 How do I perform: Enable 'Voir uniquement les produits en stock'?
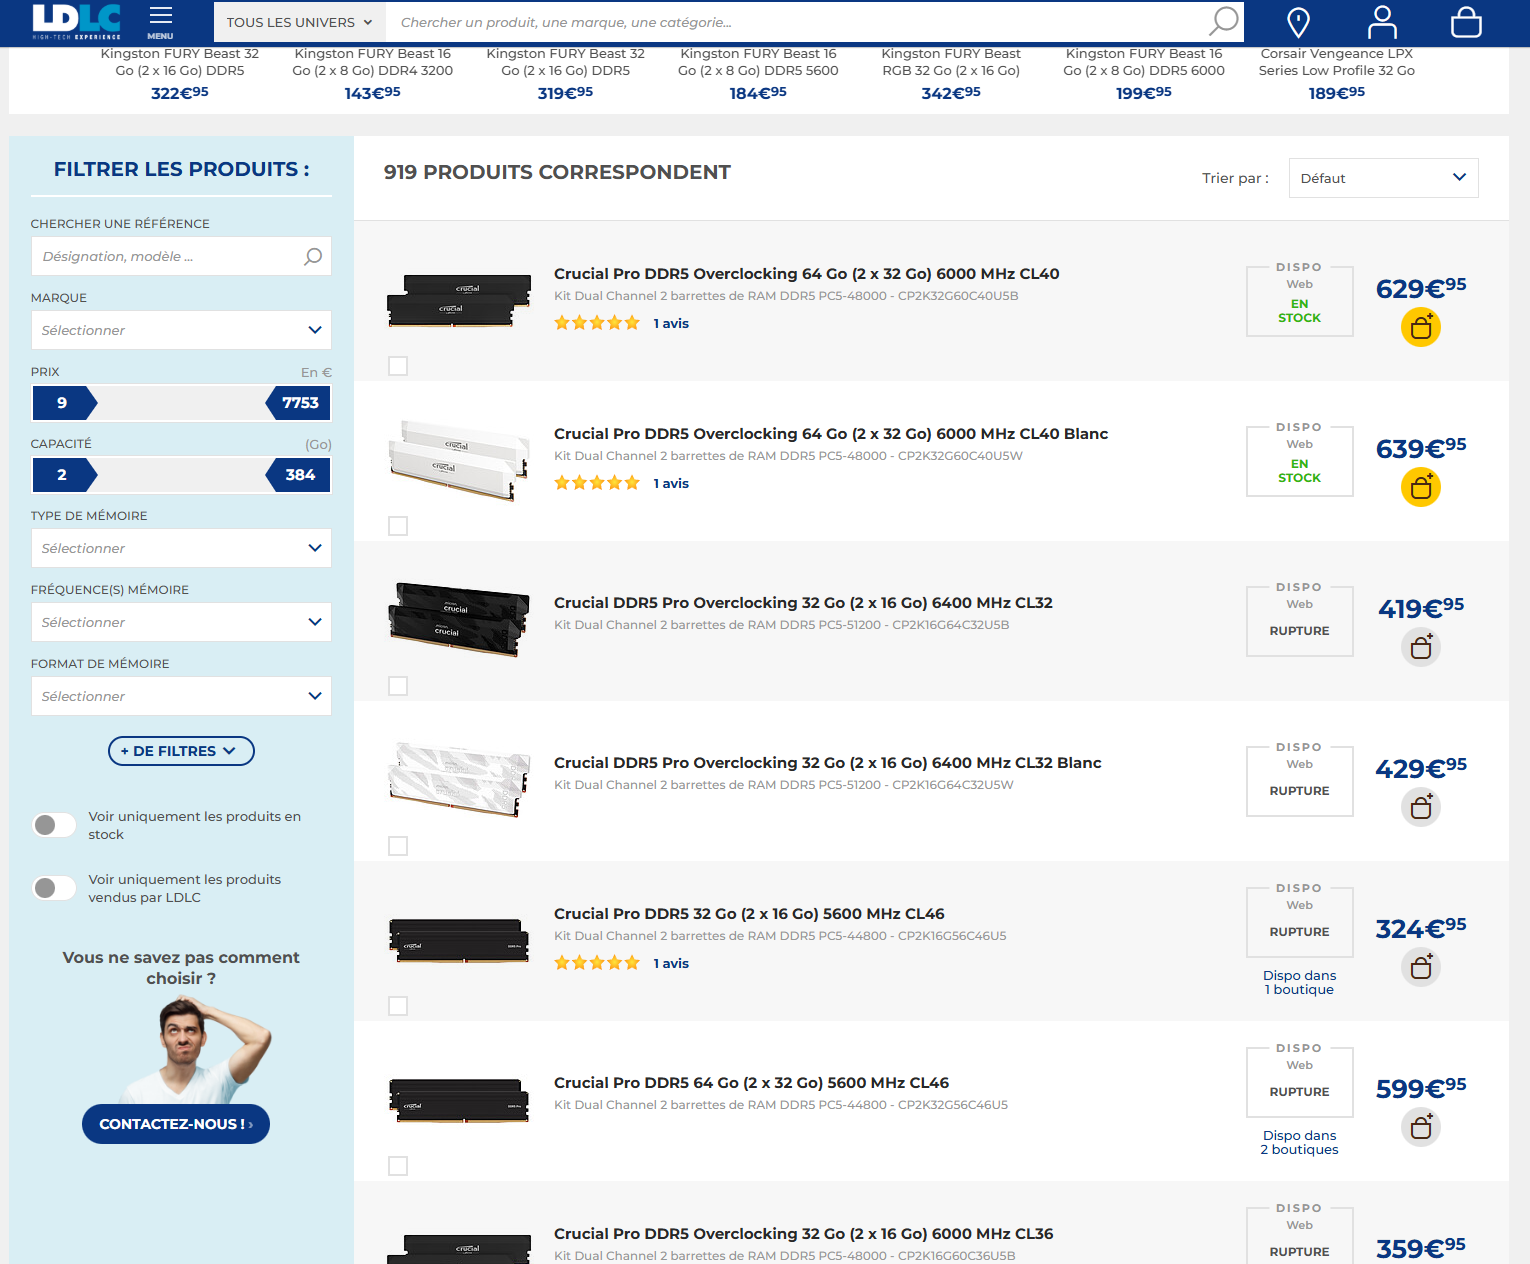[x=54, y=825]
